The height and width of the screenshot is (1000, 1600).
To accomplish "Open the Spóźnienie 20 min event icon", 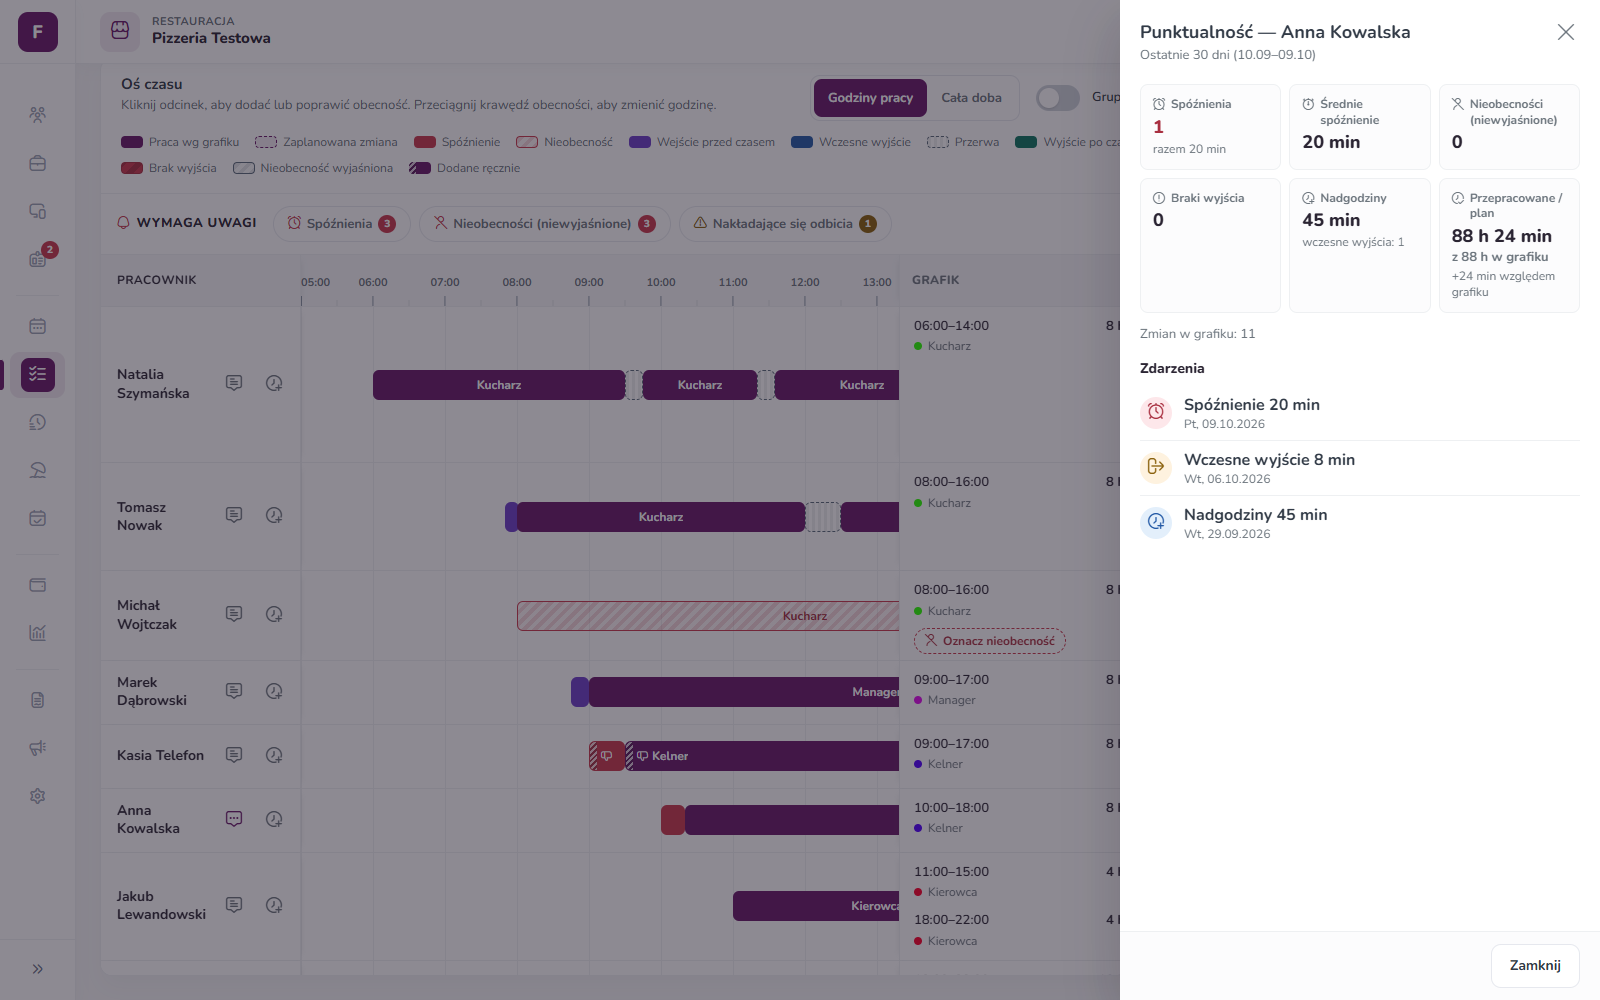I will (x=1156, y=412).
